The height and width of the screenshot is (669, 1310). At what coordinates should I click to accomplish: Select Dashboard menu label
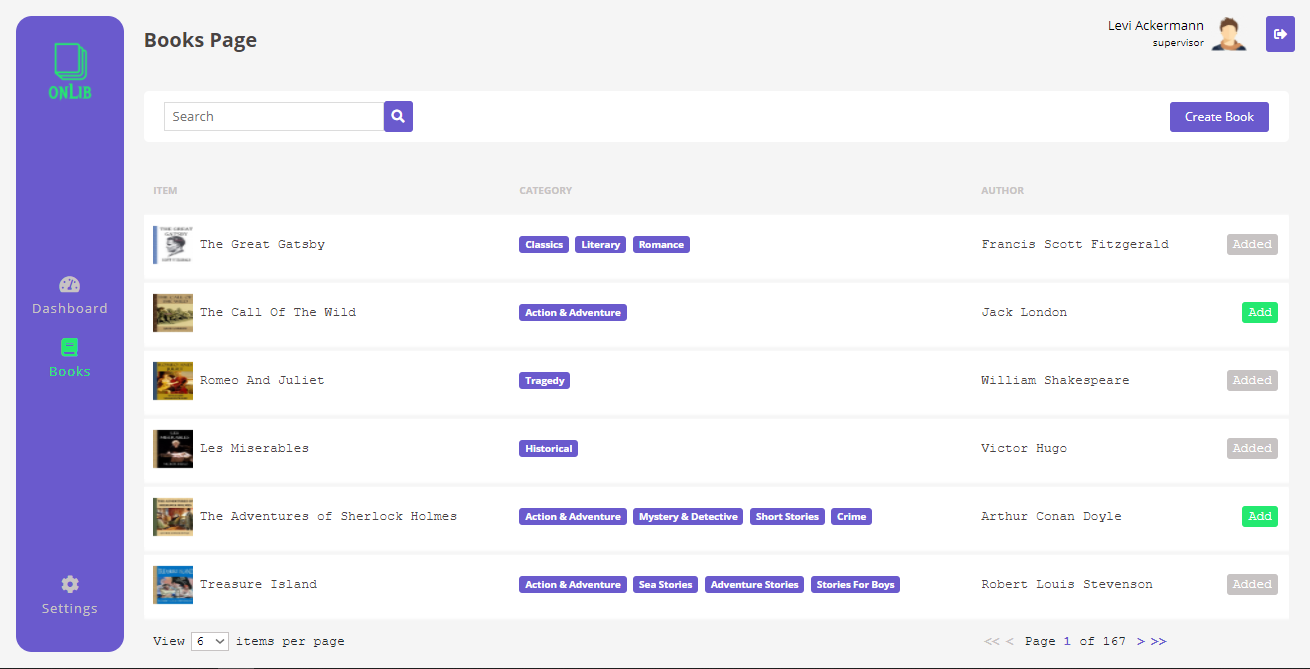(x=70, y=308)
